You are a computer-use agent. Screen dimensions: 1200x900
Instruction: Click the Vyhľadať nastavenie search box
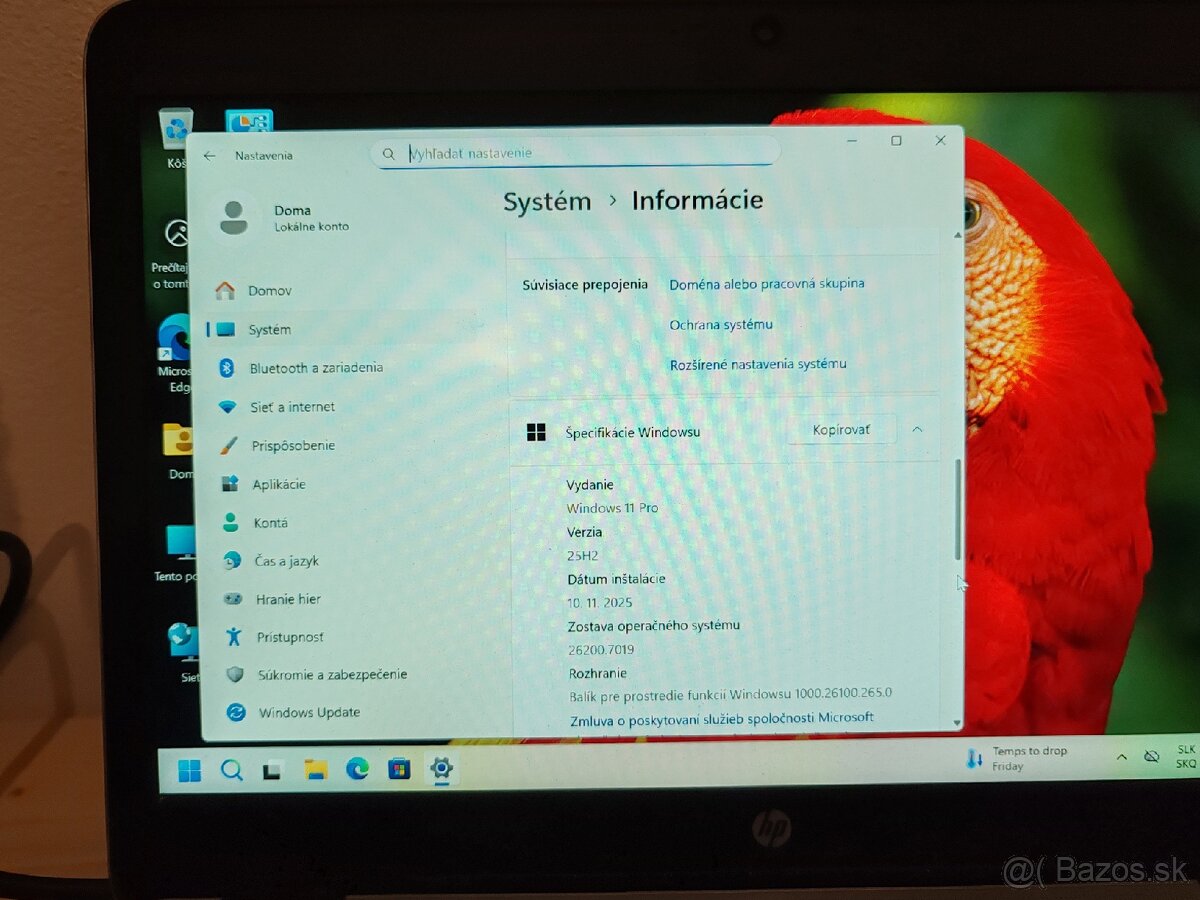(x=580, y=152)
